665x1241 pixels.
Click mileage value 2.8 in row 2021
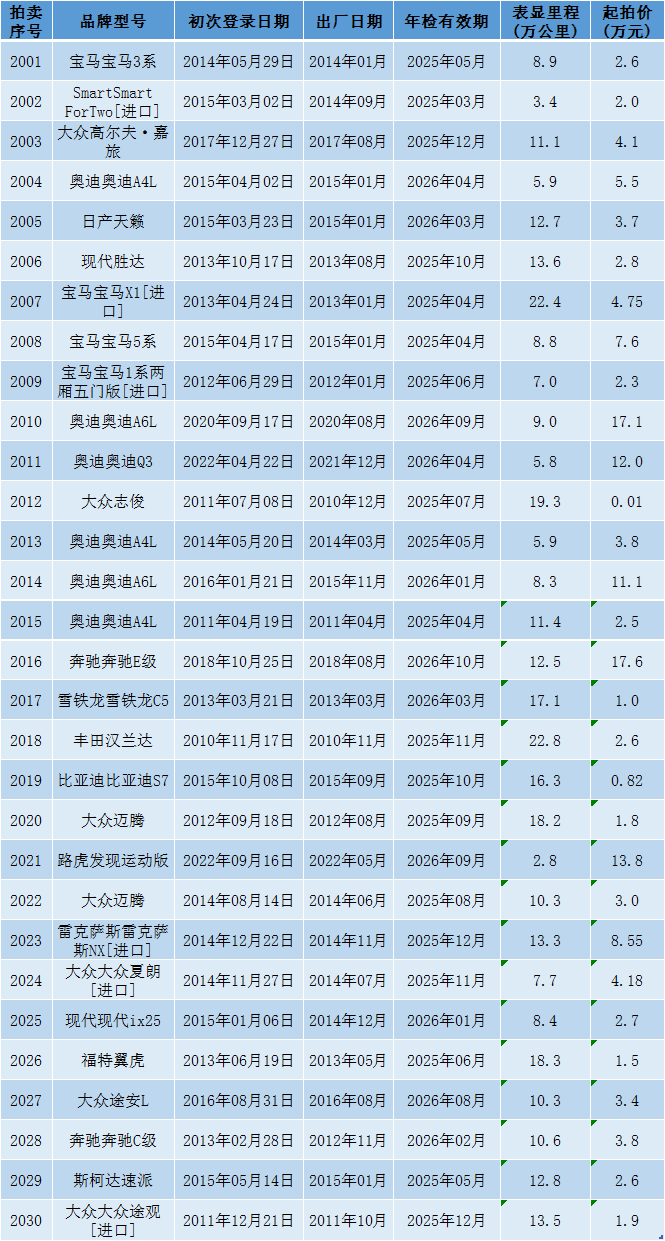point(545,860)
